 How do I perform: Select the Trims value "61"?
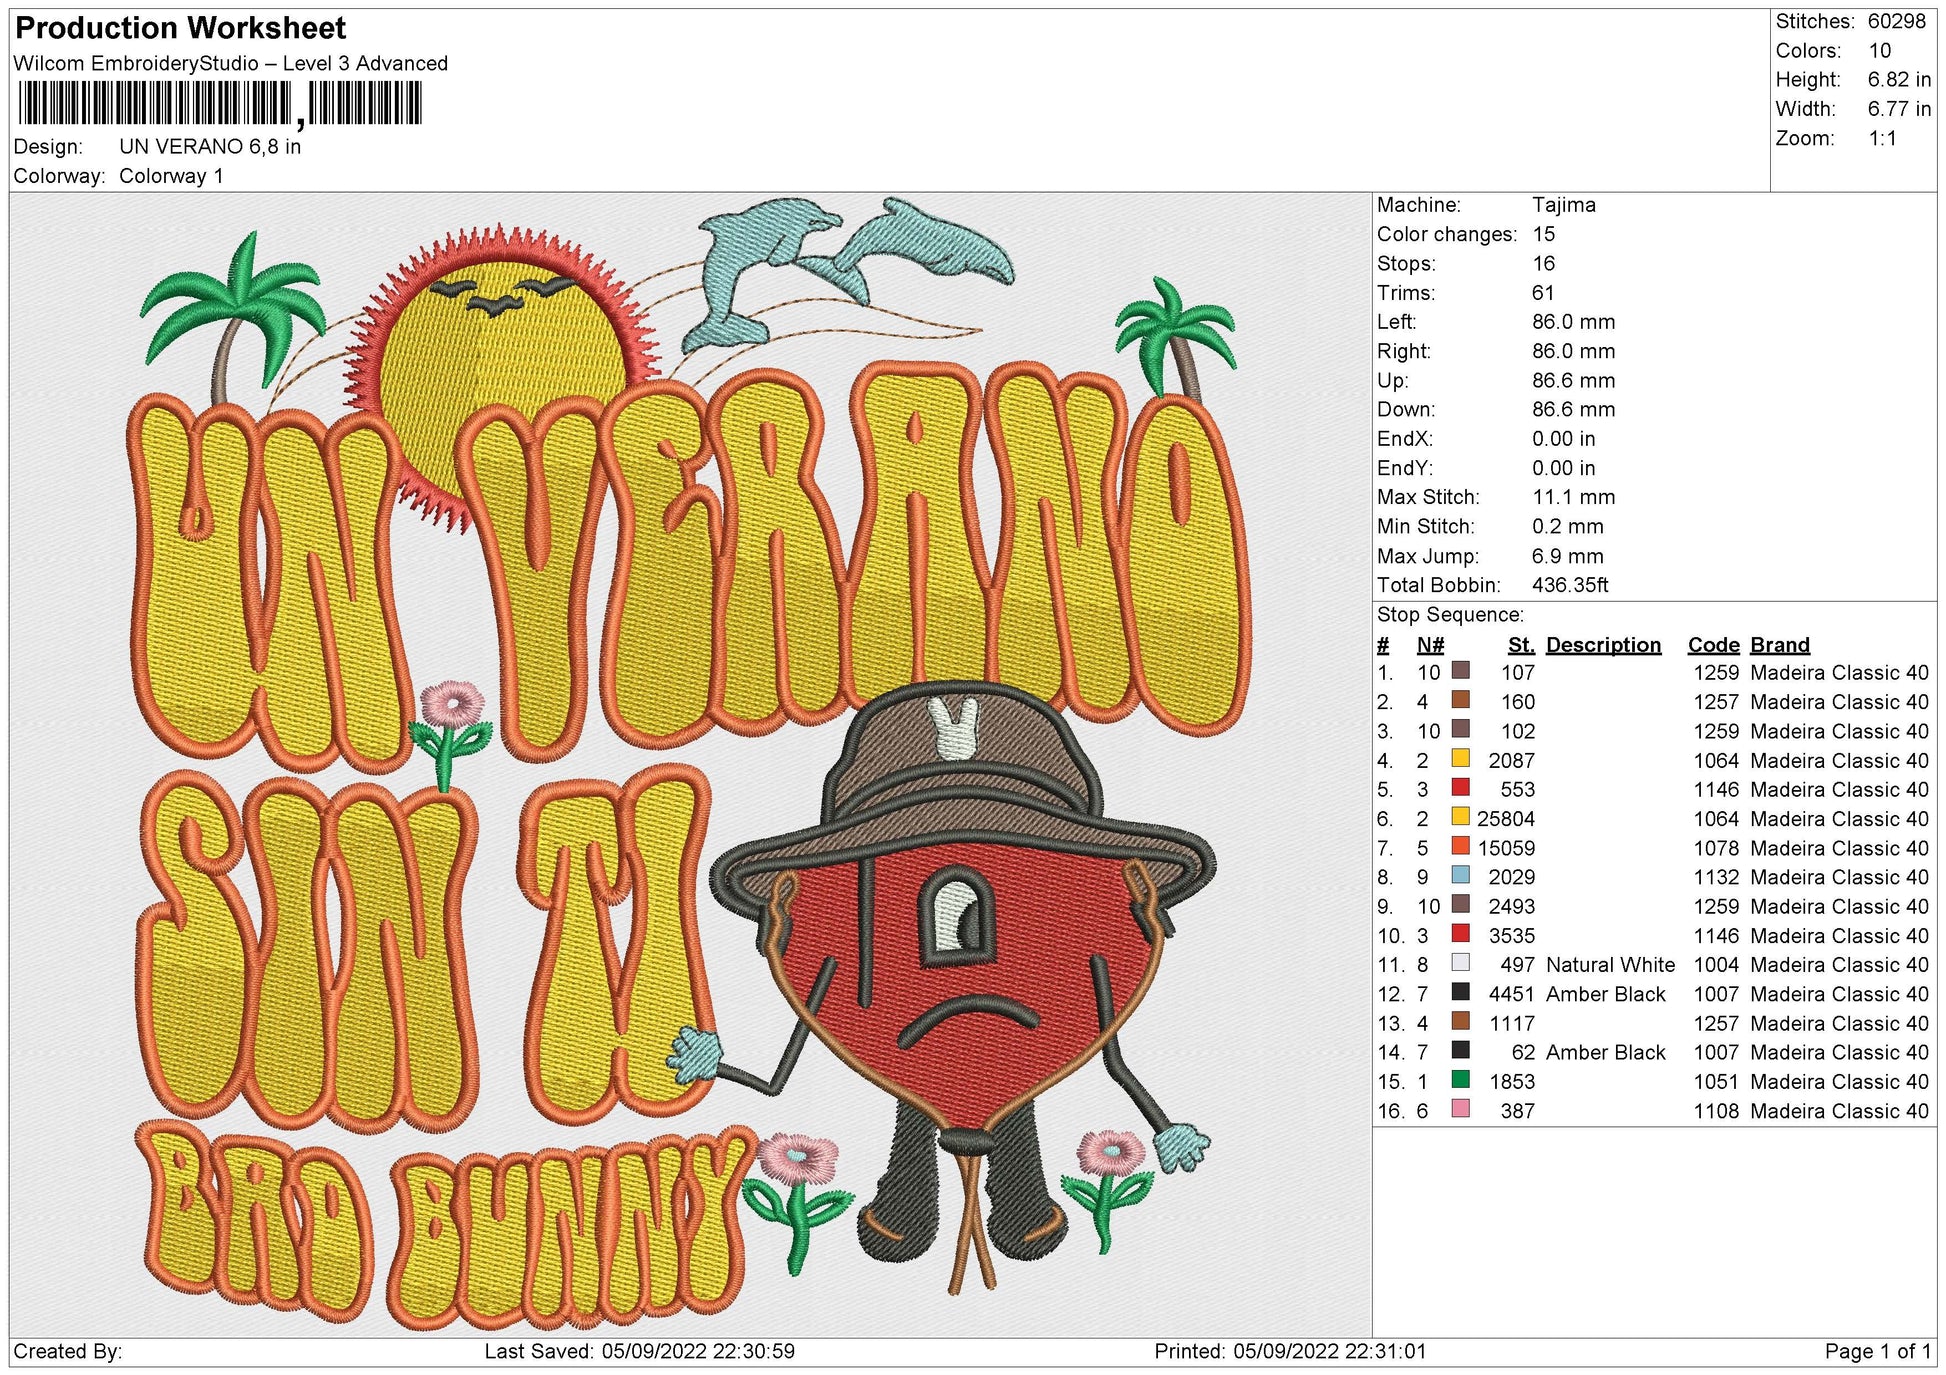click(x=1544, y=293)
